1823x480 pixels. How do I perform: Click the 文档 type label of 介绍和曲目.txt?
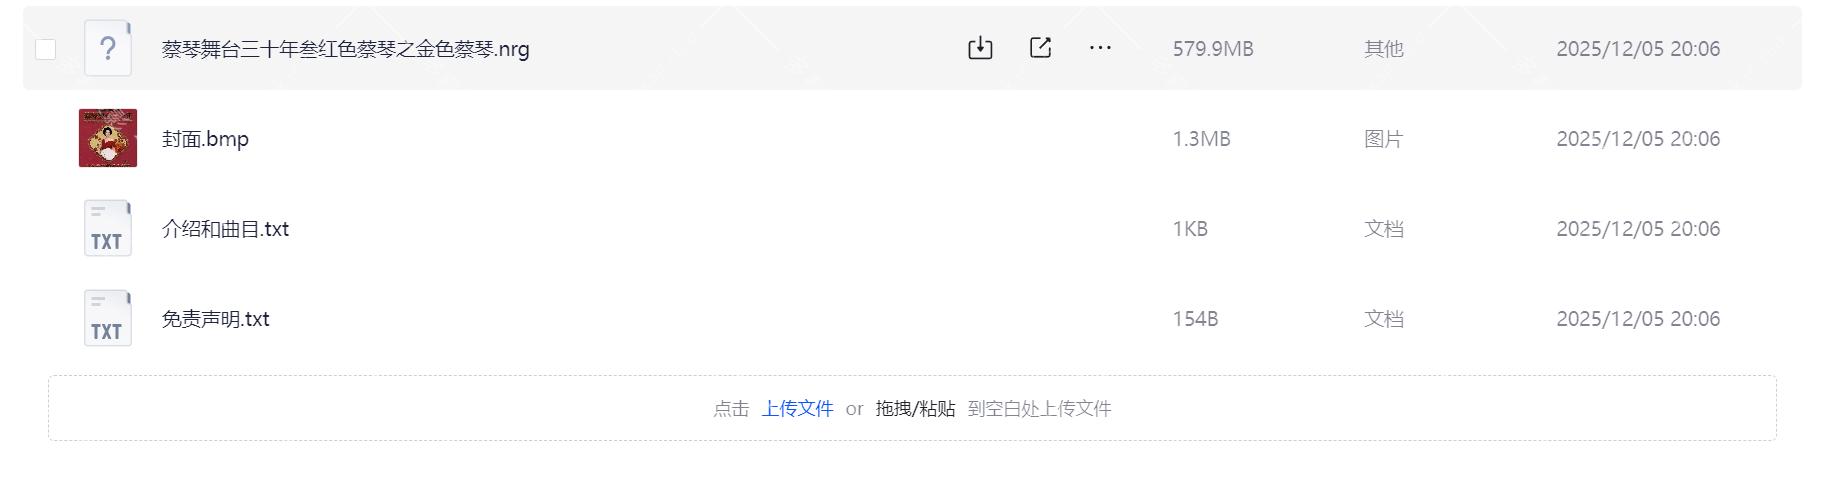(1384, 229)
